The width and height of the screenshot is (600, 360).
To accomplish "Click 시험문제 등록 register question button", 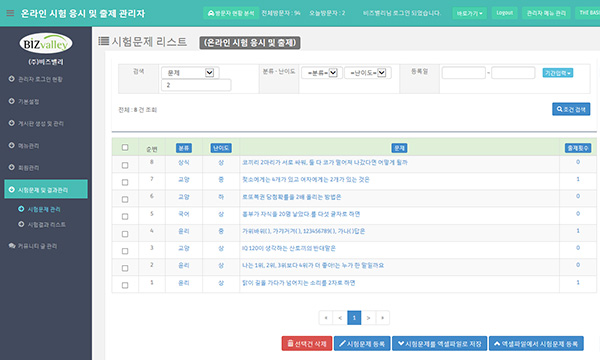I will tap(362, 344).
